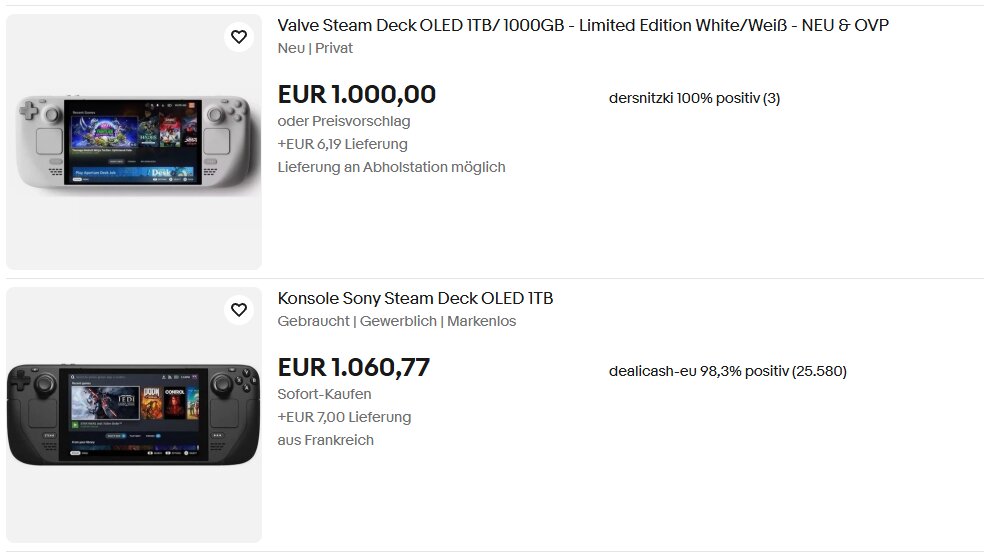984x553 pixels.
Task: Open the black Steam Deck product image
Action: pyautogui.click(x=133, y=414)
